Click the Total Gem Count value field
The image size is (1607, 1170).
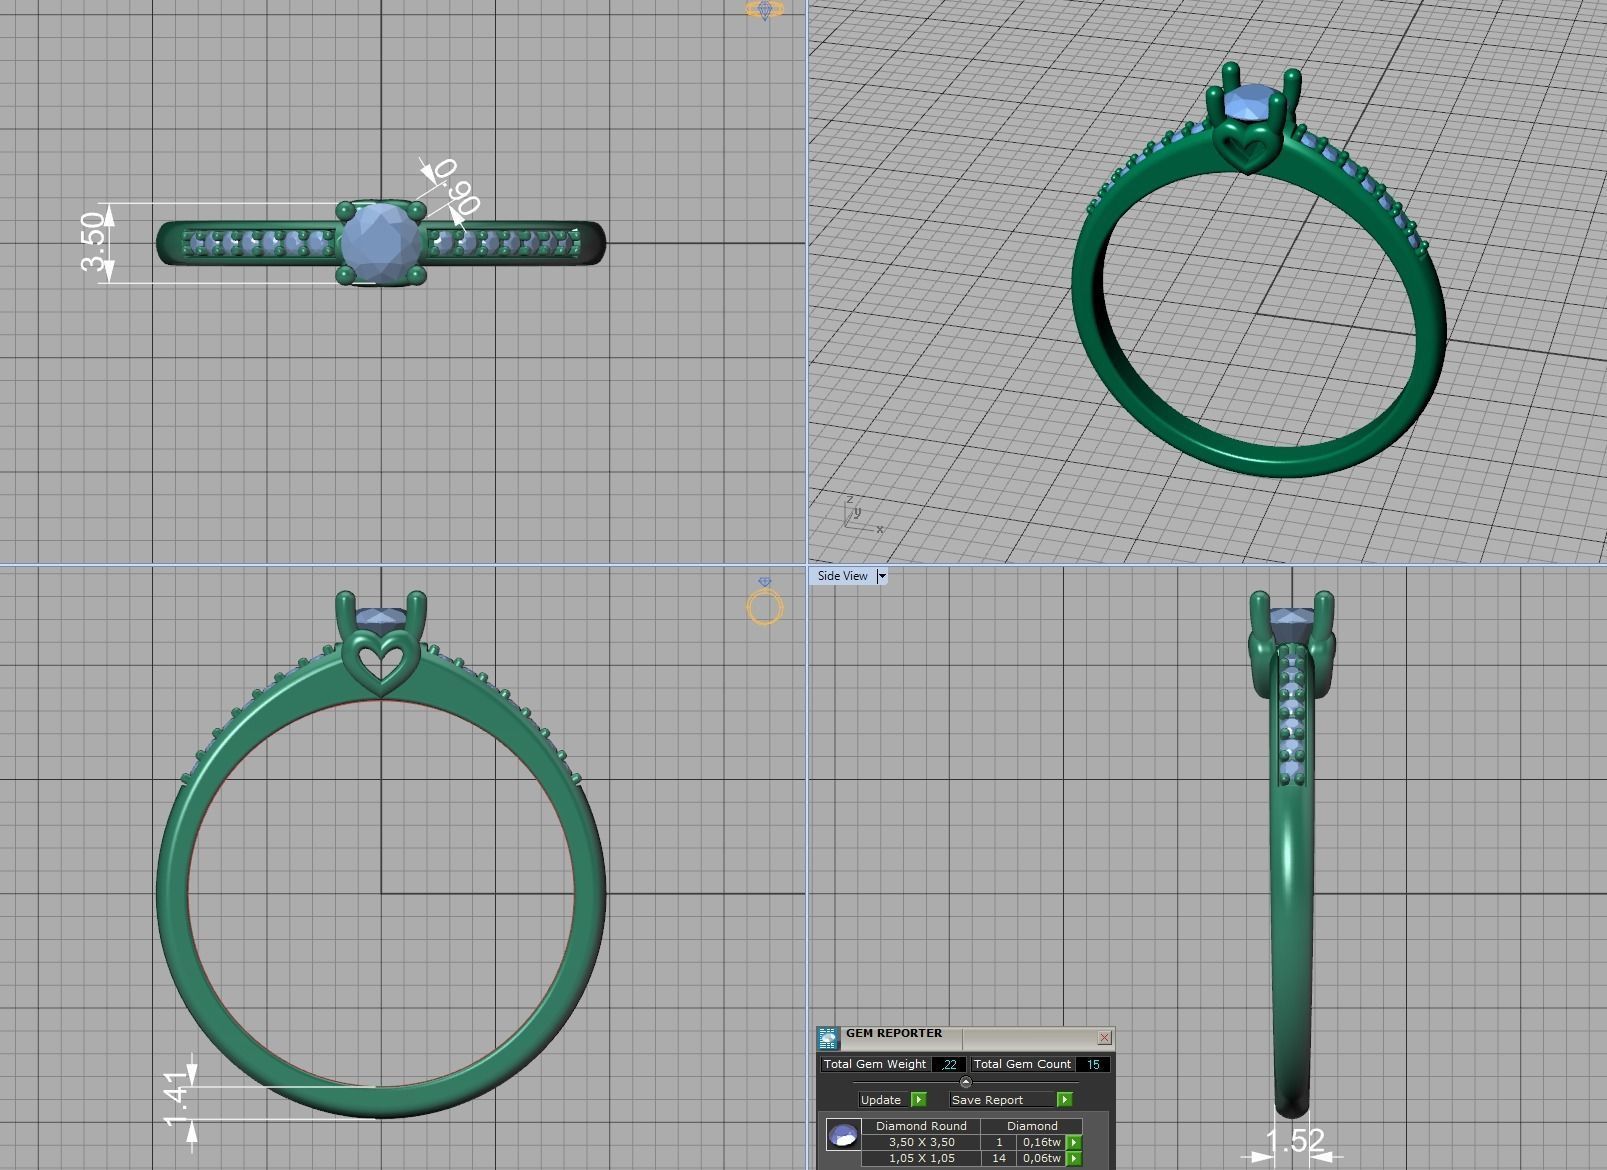pyautogui.click(x=1093, y=1064)
